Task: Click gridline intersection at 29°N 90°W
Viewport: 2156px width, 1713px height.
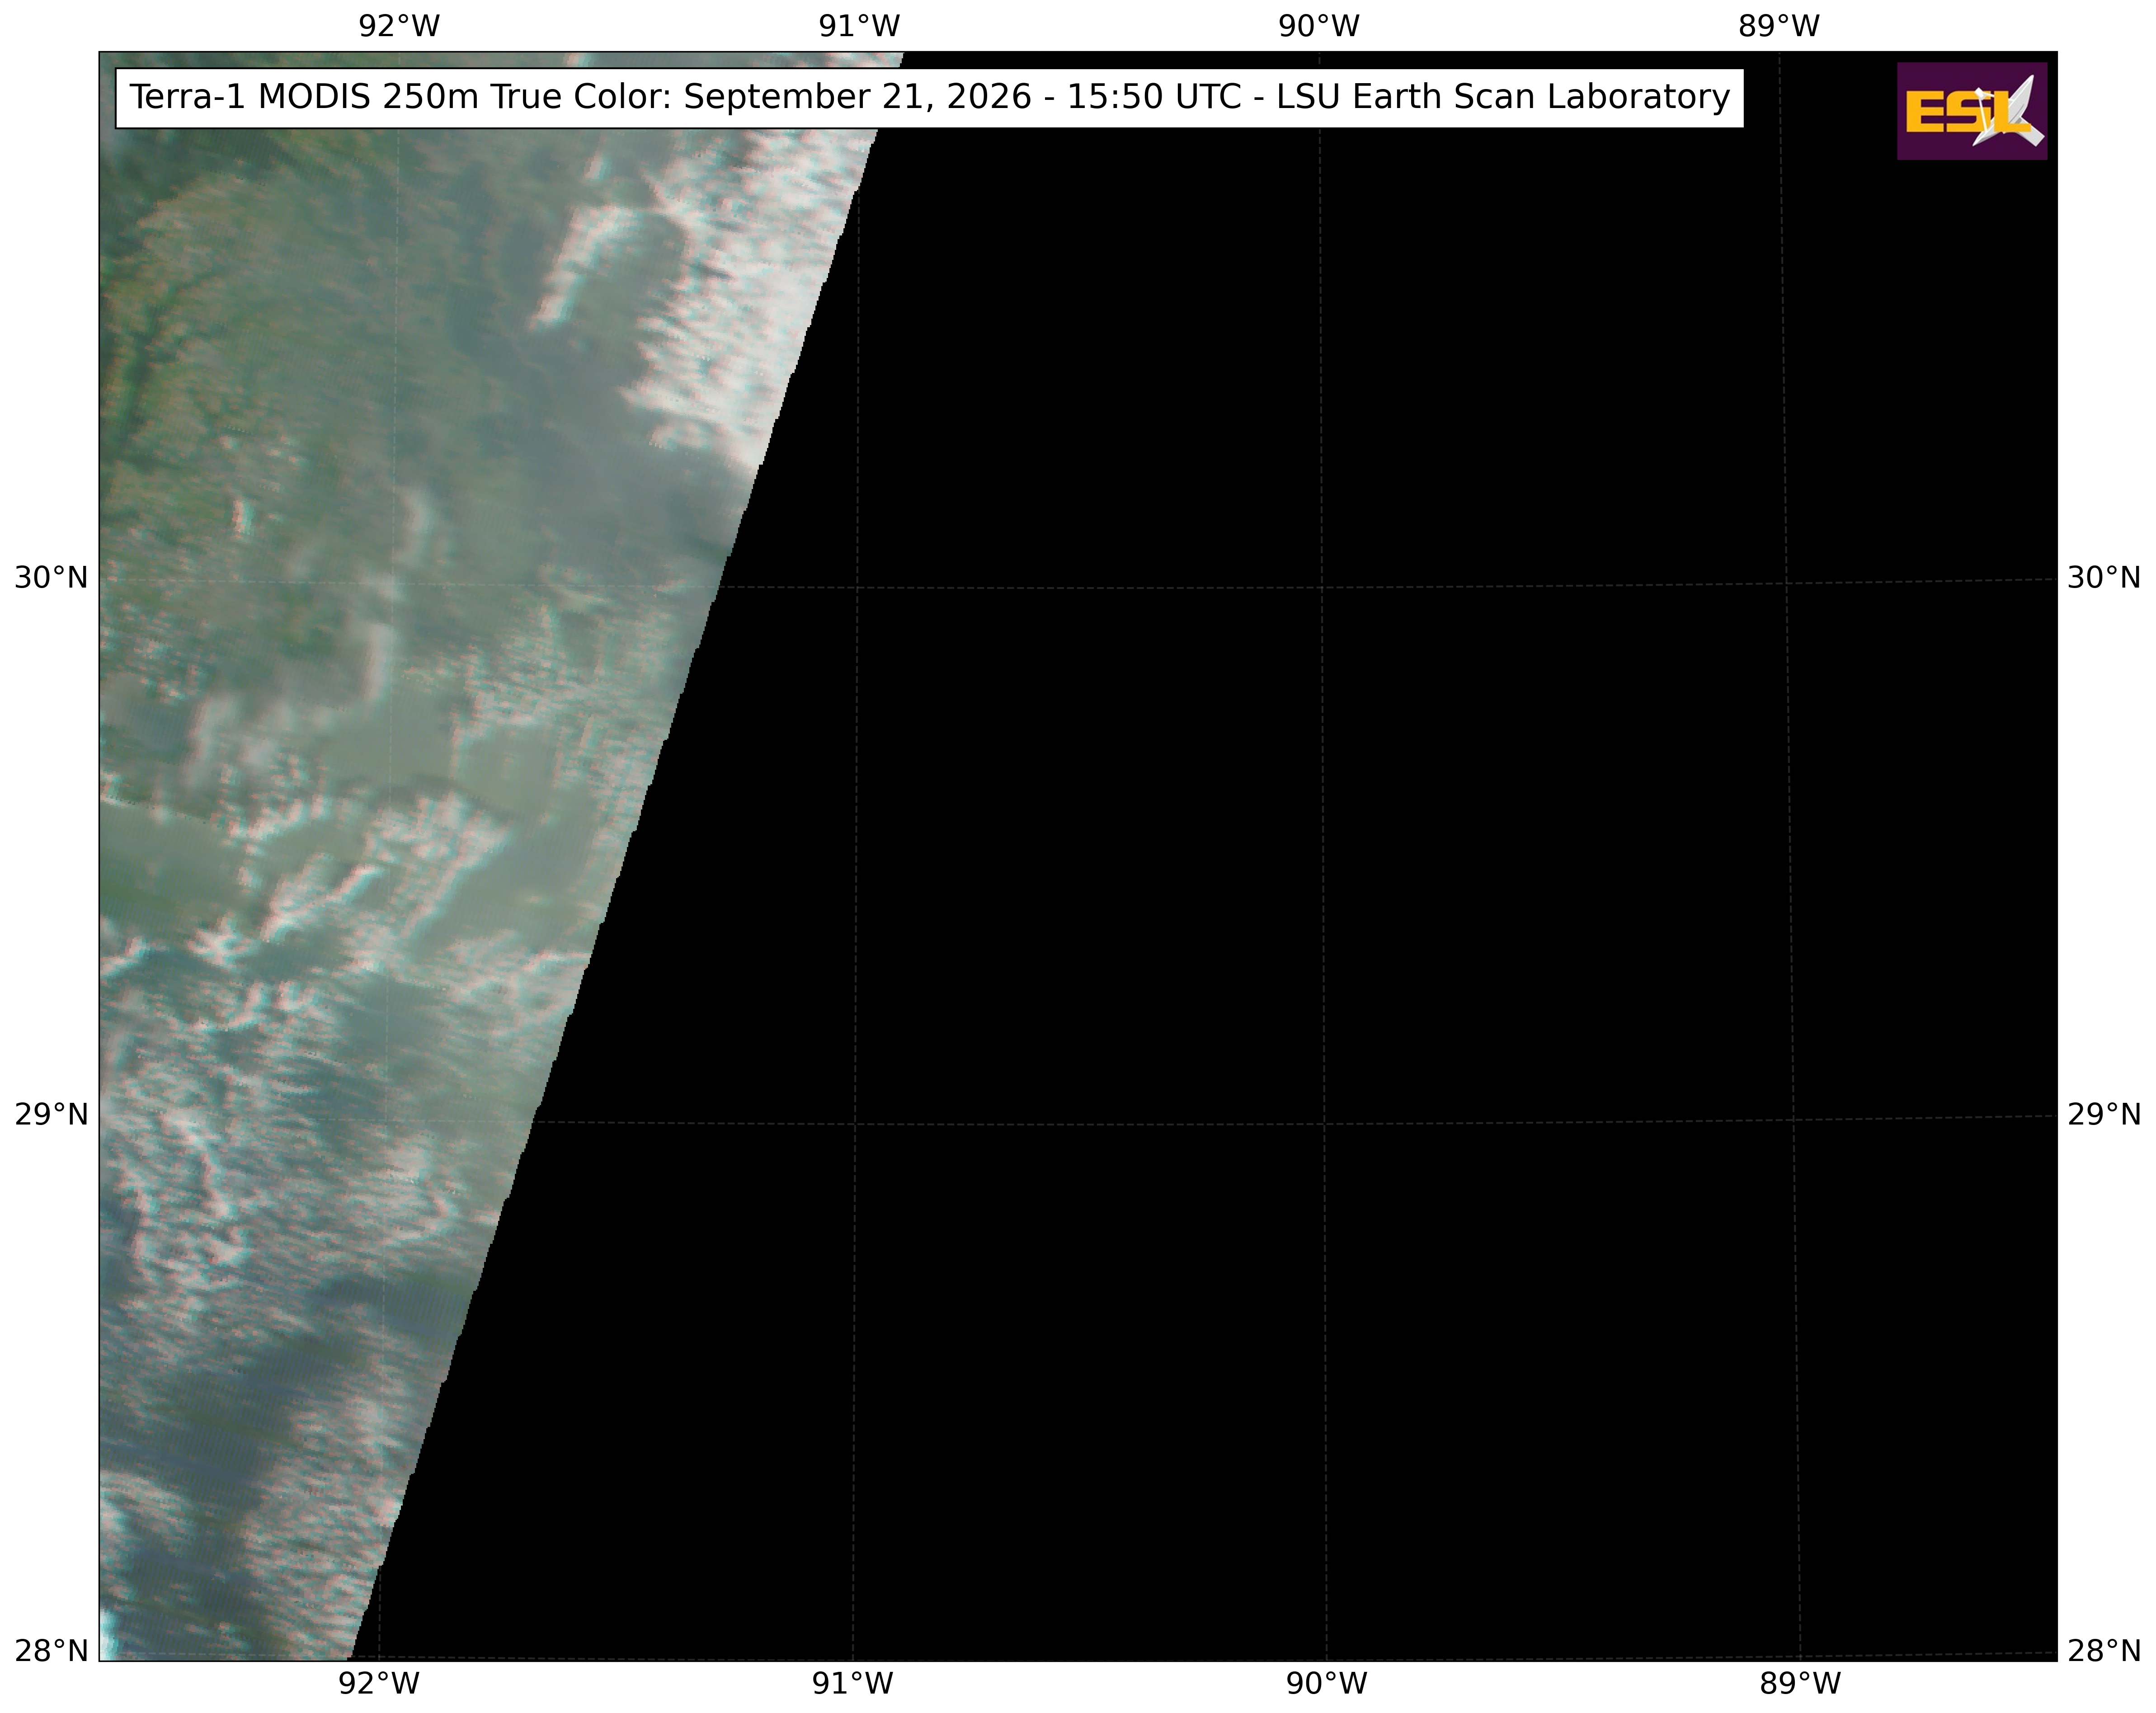Action: (x=1324, y=1122)
